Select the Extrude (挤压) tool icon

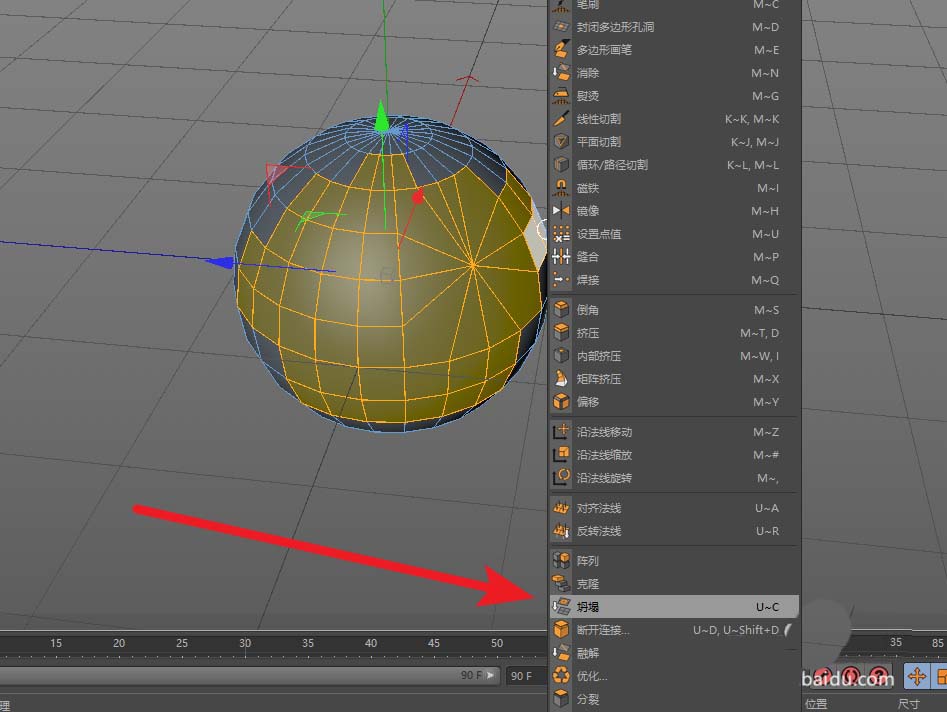coord(562,333)
